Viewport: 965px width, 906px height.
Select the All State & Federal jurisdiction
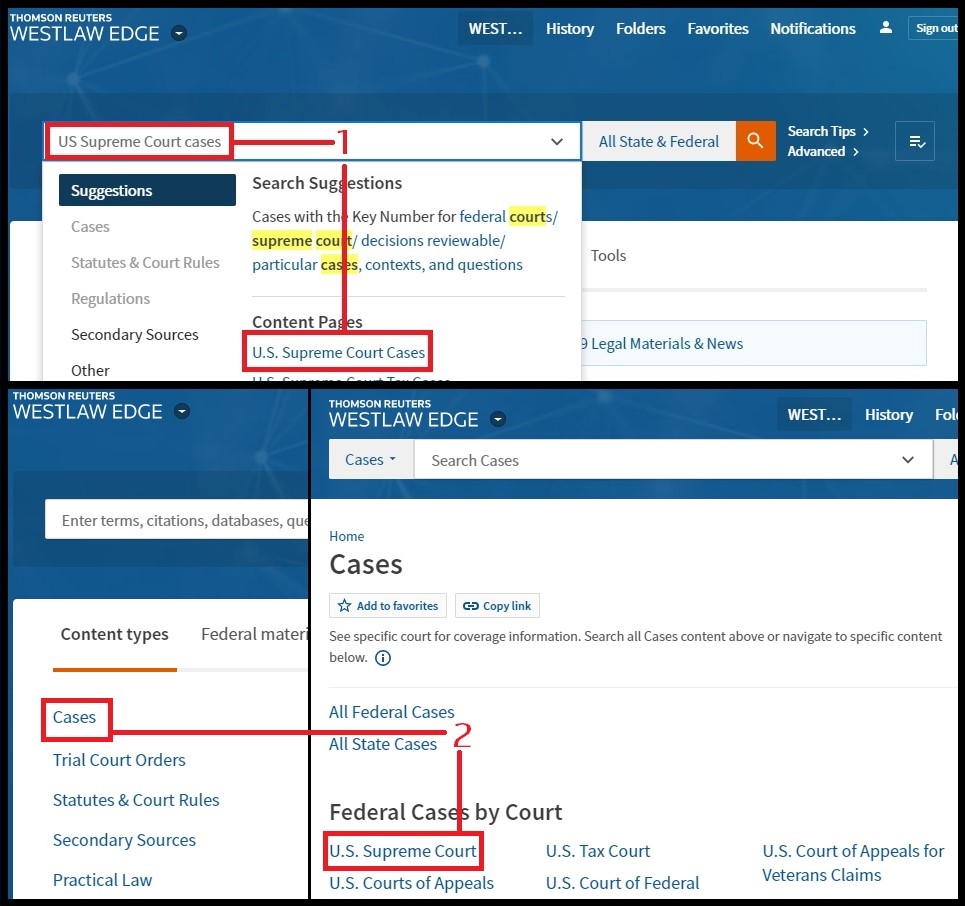coord(658,142)
